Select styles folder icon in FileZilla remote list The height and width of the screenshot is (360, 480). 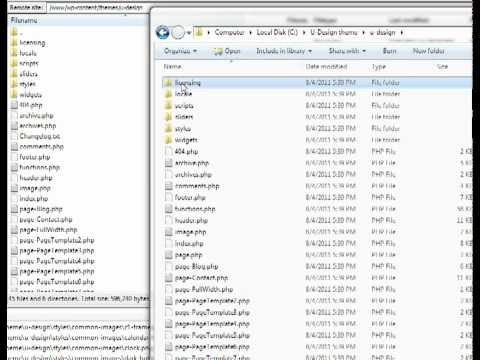[x=14, y=84]
